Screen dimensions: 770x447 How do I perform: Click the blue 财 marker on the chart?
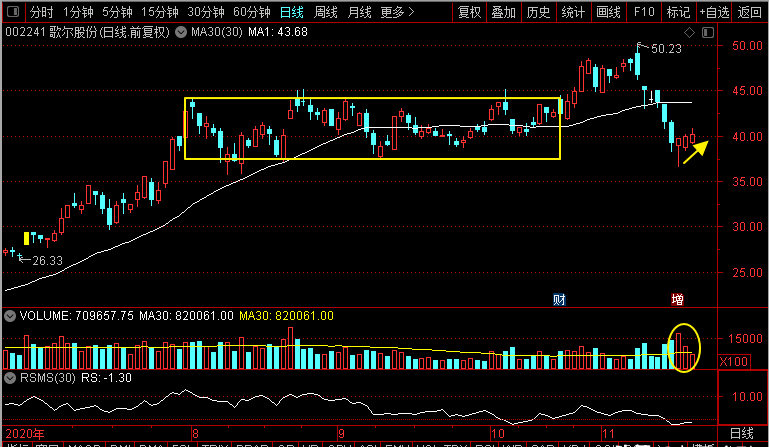tap(559, 299)
